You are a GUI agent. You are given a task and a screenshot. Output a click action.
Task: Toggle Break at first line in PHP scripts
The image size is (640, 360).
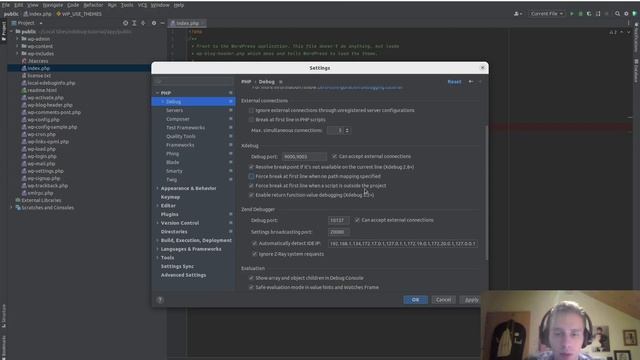pos(251,120)
